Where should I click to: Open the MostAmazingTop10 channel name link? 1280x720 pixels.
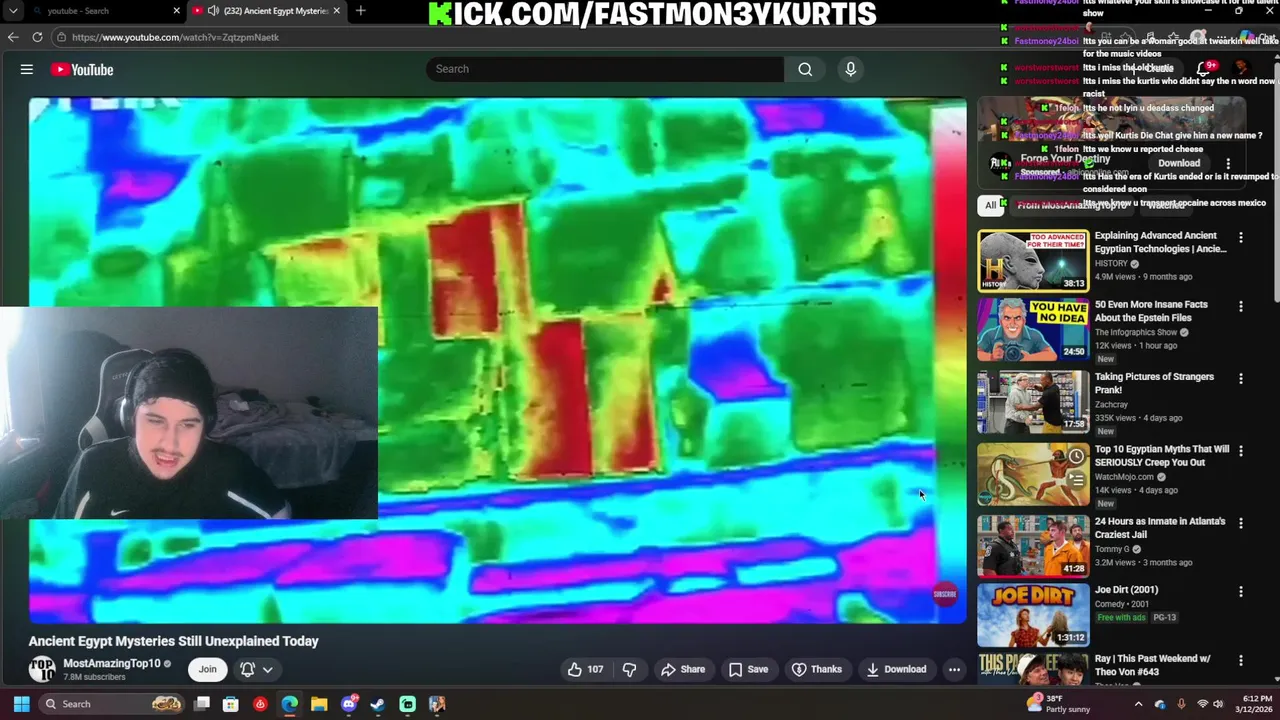coord(111,663)
